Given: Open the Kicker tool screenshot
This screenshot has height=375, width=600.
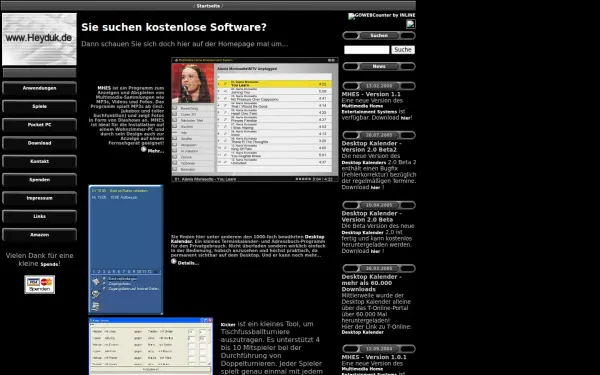Looking at the screenshot, I should pyautogui.click(x=151, y=346).
